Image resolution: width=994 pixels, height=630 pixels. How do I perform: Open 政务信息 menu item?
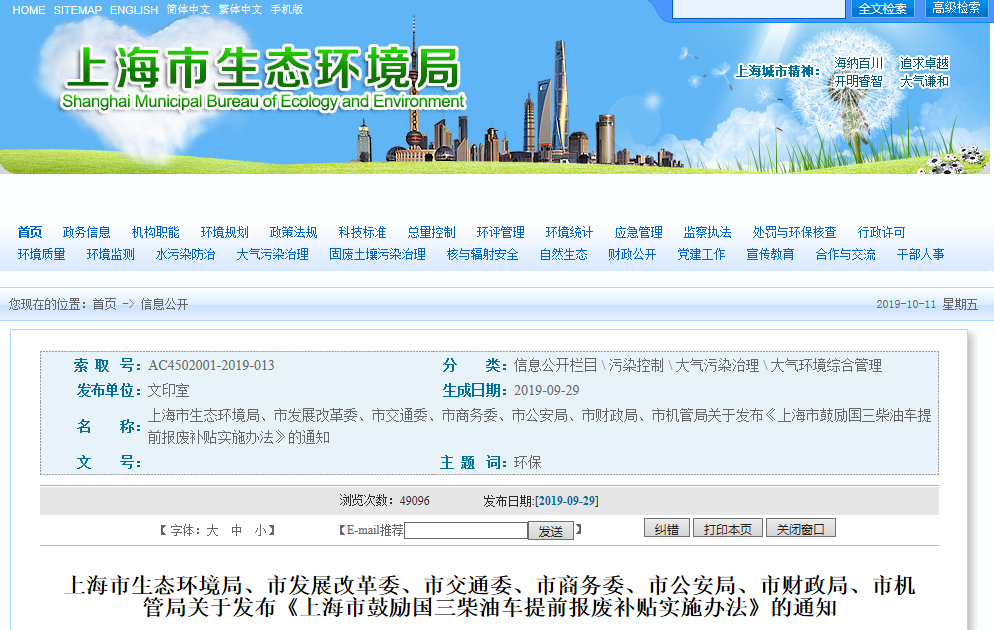(86, 232)
